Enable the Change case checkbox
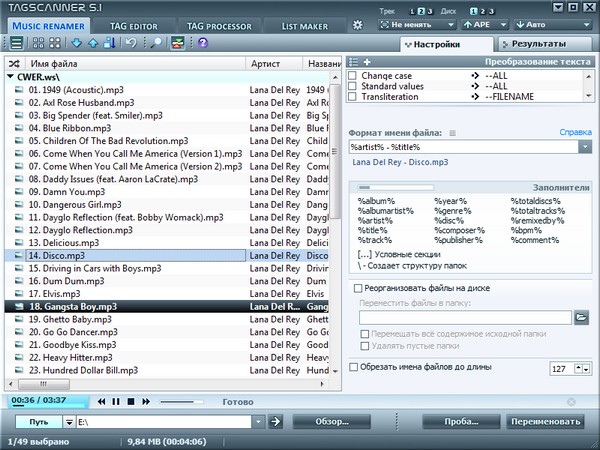This screenshot has width=600, height=450. point(353,74)
